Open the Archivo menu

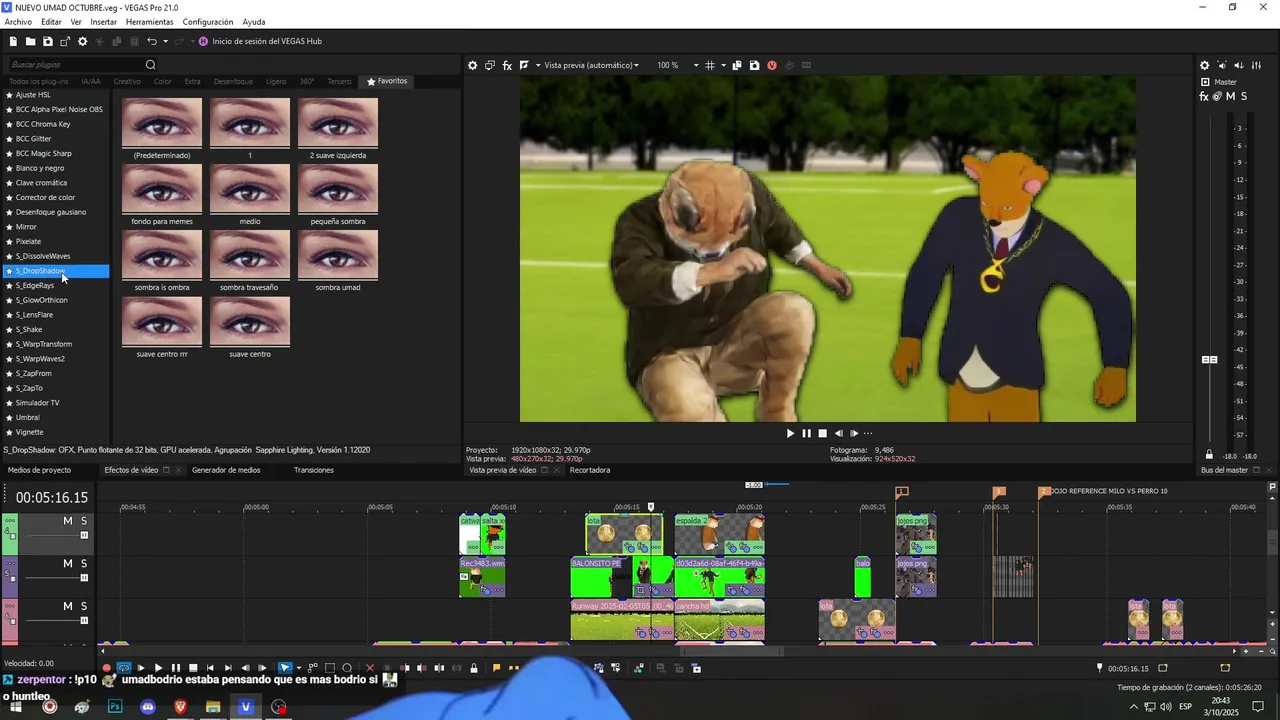click(18, 22)
